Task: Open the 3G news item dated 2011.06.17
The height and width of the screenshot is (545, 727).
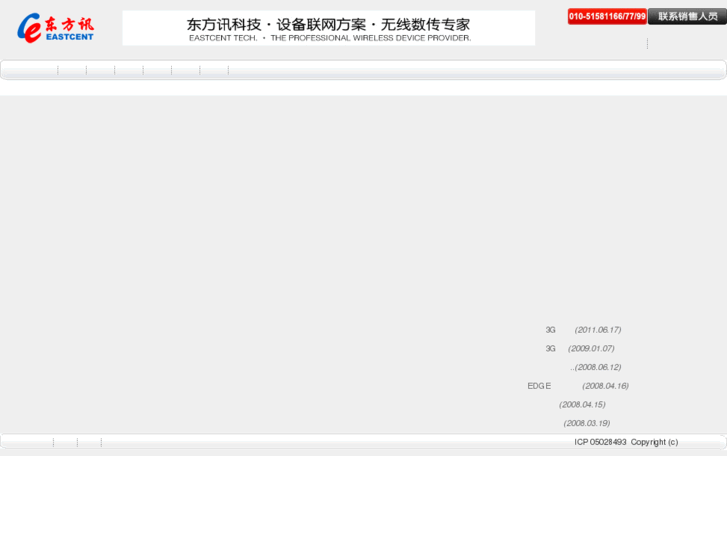Action: 583,330
